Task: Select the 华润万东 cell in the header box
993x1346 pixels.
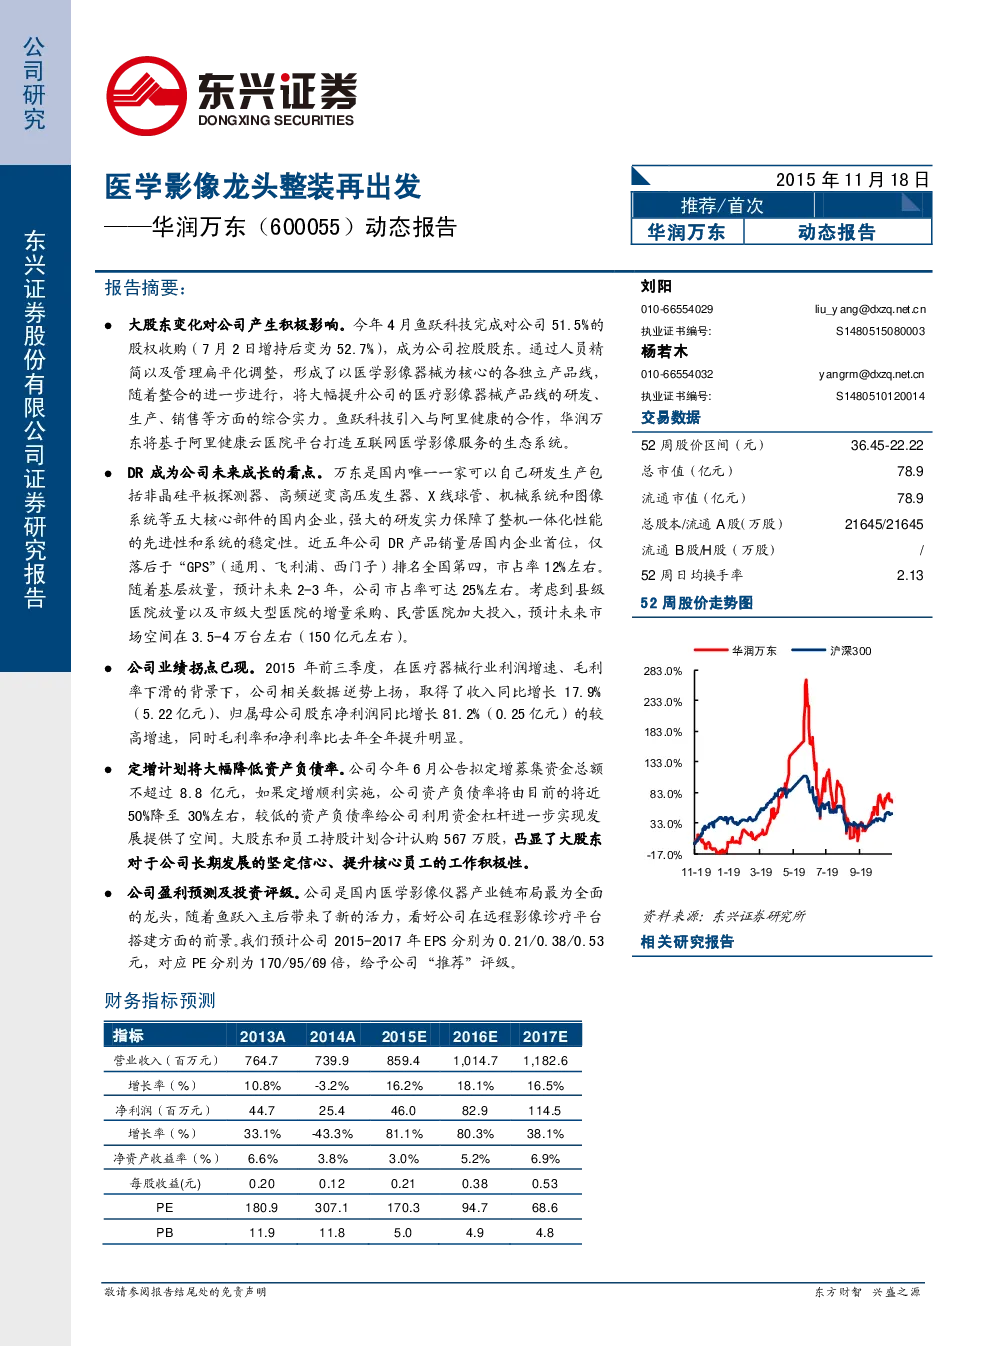Action: point(687,232)
